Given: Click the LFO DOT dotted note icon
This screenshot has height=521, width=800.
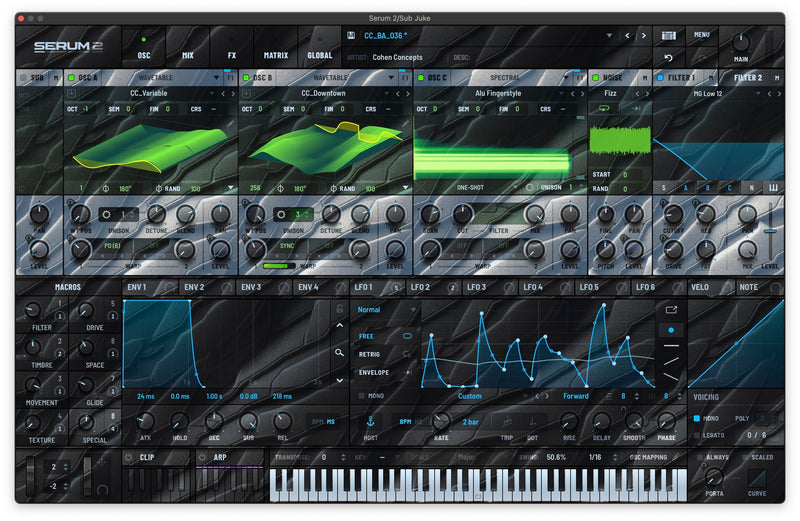Looking at the screenshot, I should pos(532,423).
